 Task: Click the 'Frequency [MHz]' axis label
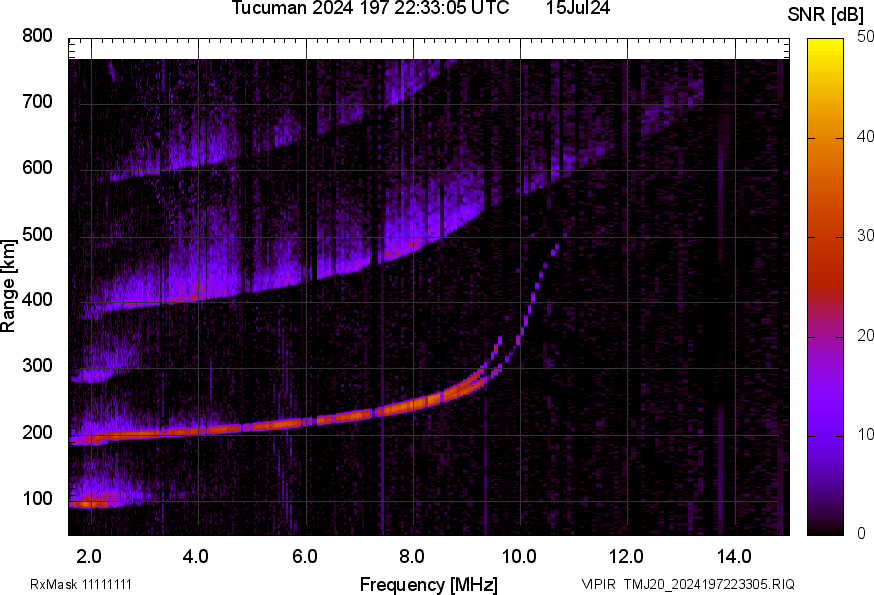pyautogui.click(x=429, y=584)
